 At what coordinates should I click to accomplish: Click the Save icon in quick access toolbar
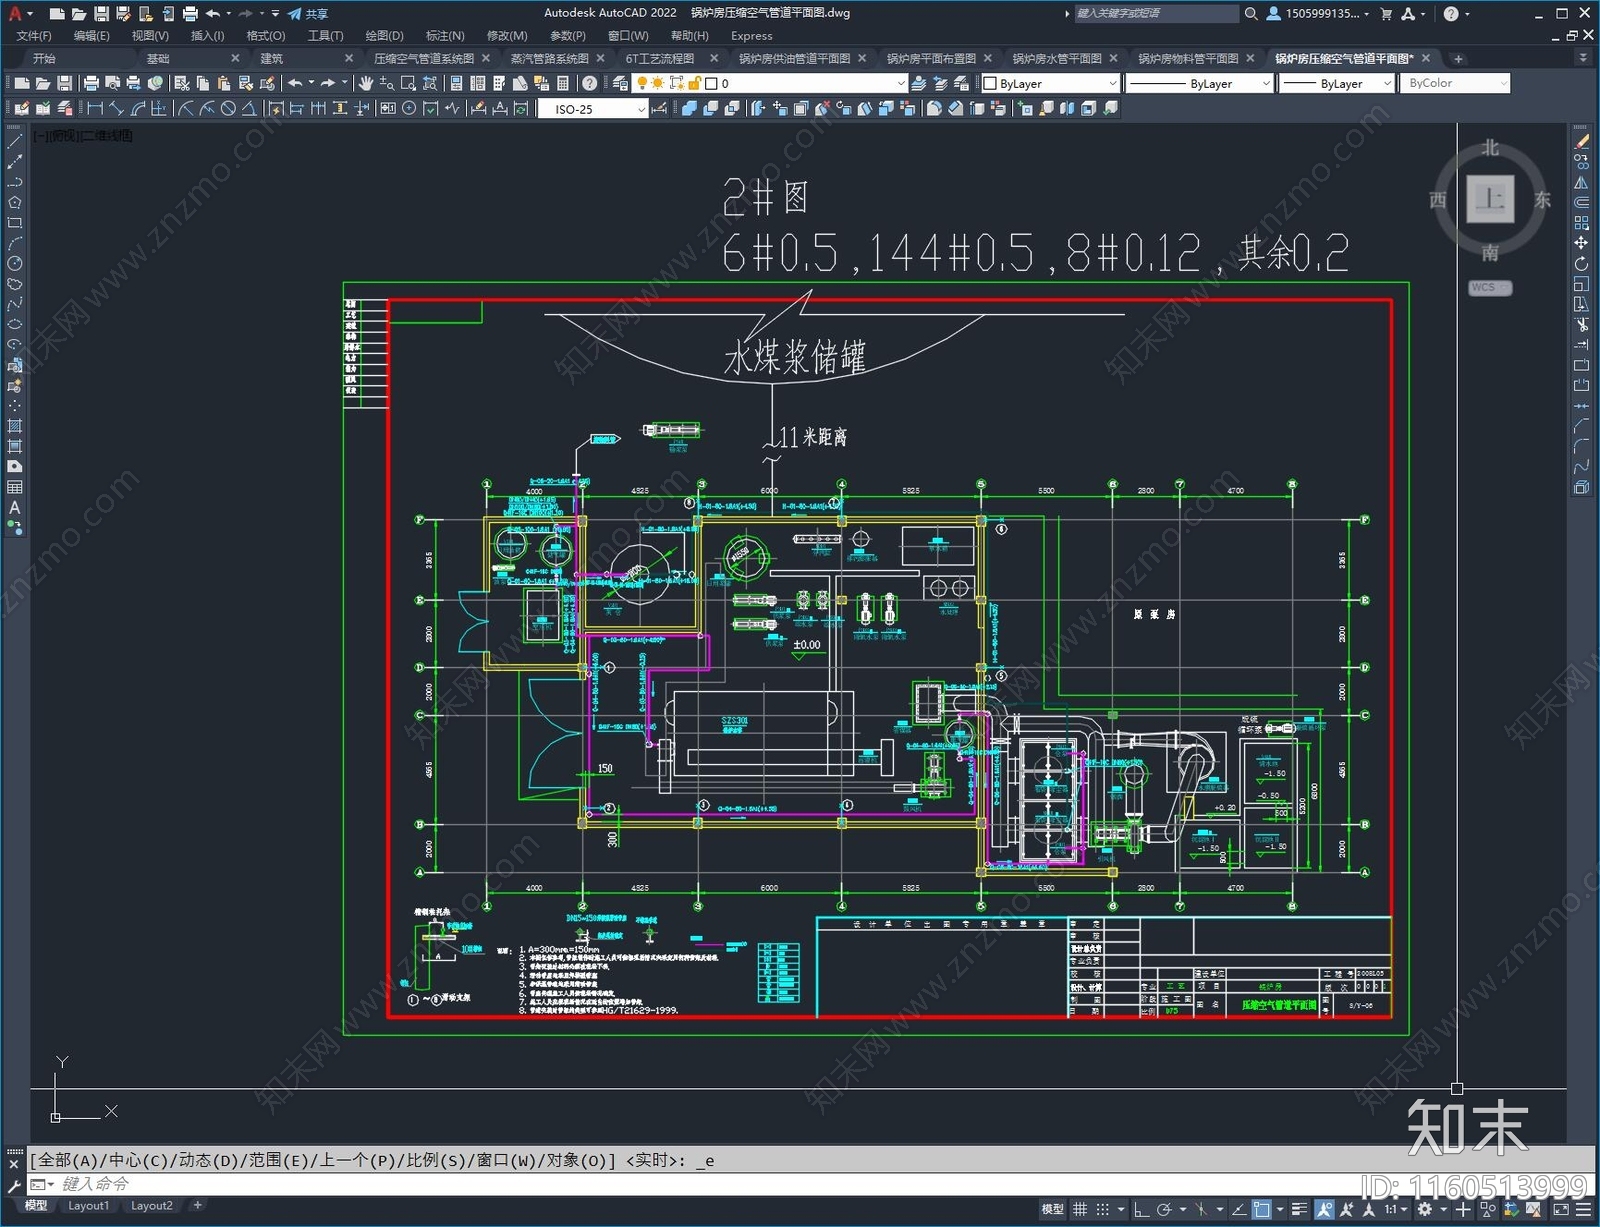101,14
